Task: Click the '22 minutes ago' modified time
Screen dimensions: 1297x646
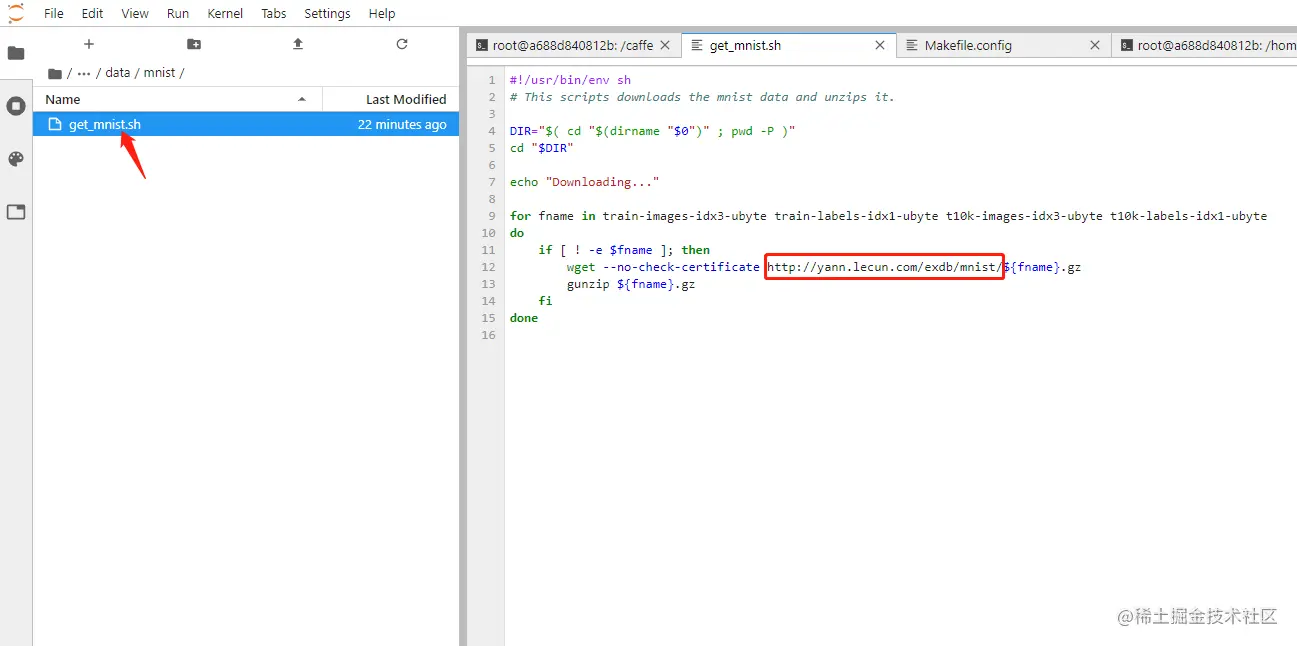Action: [402, 124]
